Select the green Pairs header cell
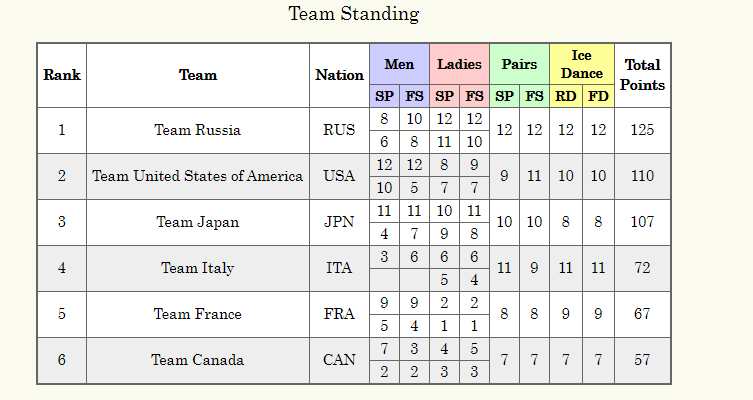Viewport: 753px width, 400px height. tap(519, 64)
